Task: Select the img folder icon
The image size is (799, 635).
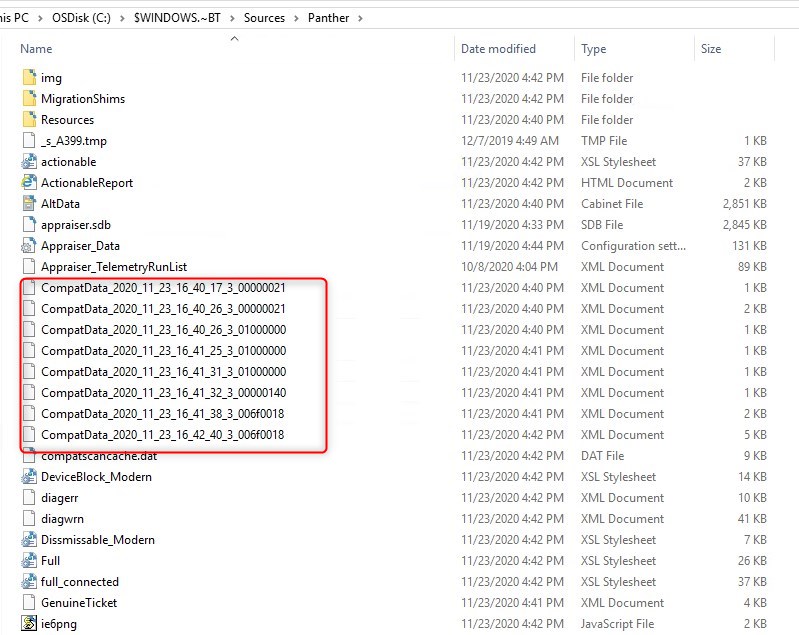Action: click(x=30, y=77)
